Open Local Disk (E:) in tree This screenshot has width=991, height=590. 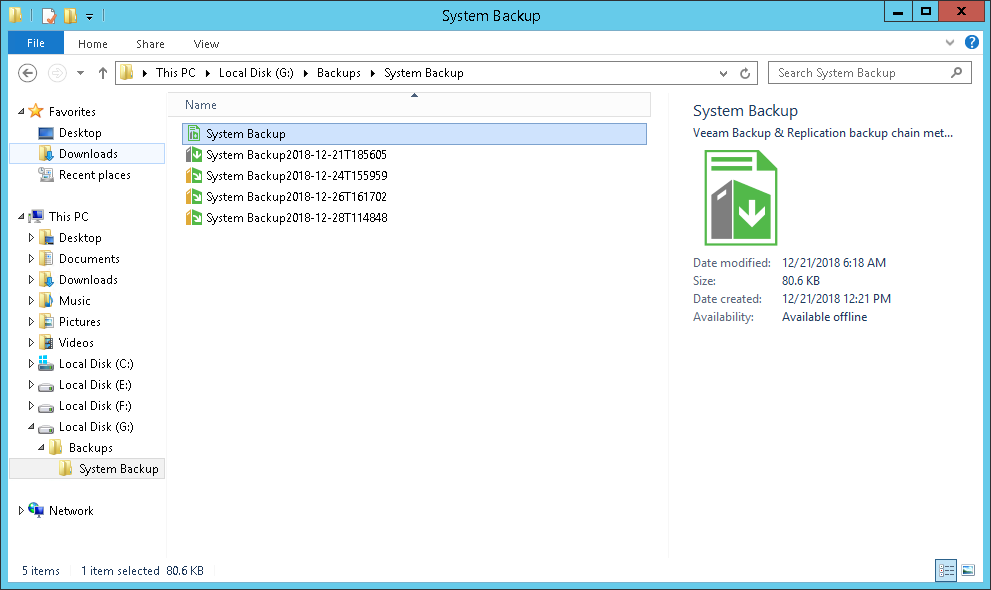[x=95, y=385]
